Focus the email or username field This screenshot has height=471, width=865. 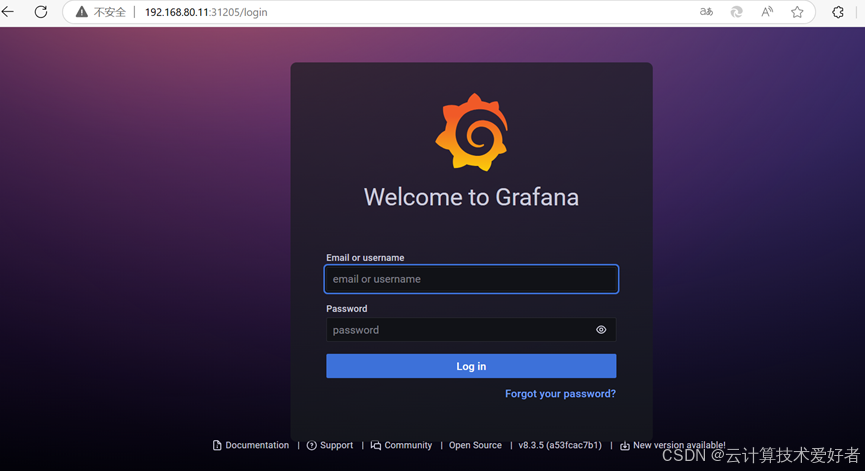[471, 279]
